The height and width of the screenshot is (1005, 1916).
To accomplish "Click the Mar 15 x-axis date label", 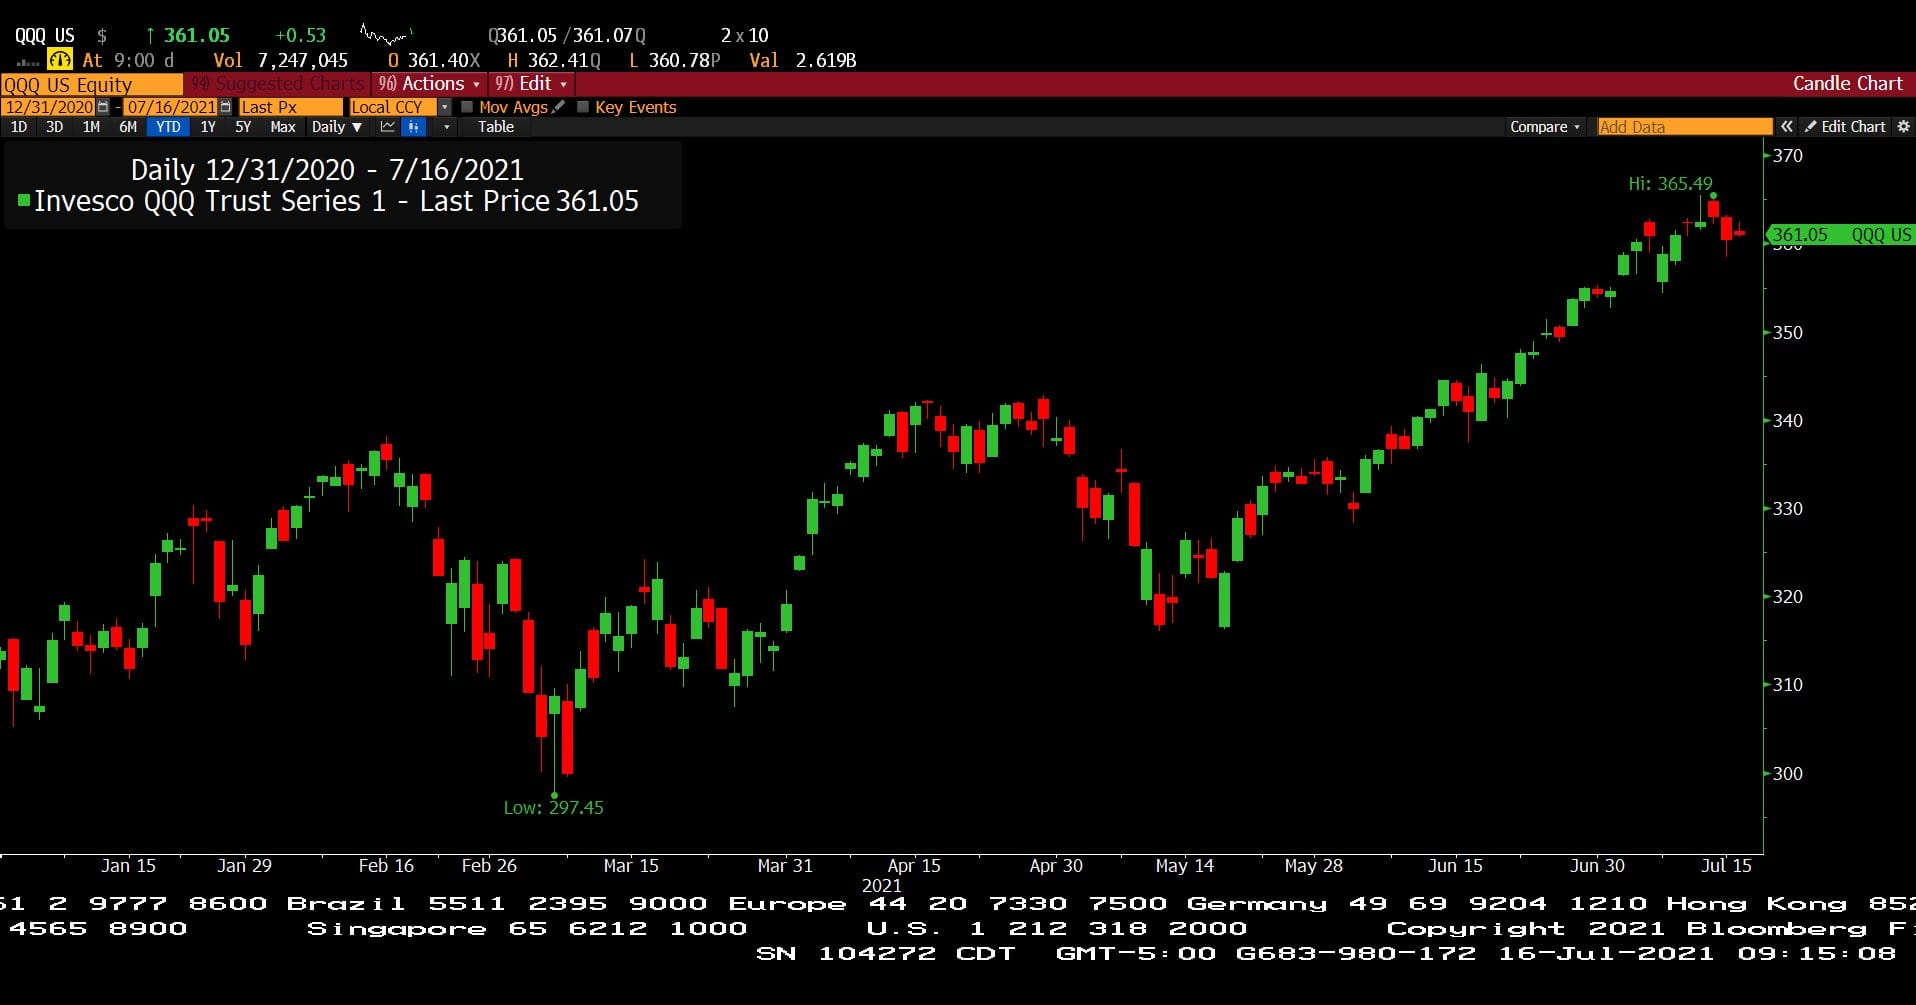I will coord(631,866).
